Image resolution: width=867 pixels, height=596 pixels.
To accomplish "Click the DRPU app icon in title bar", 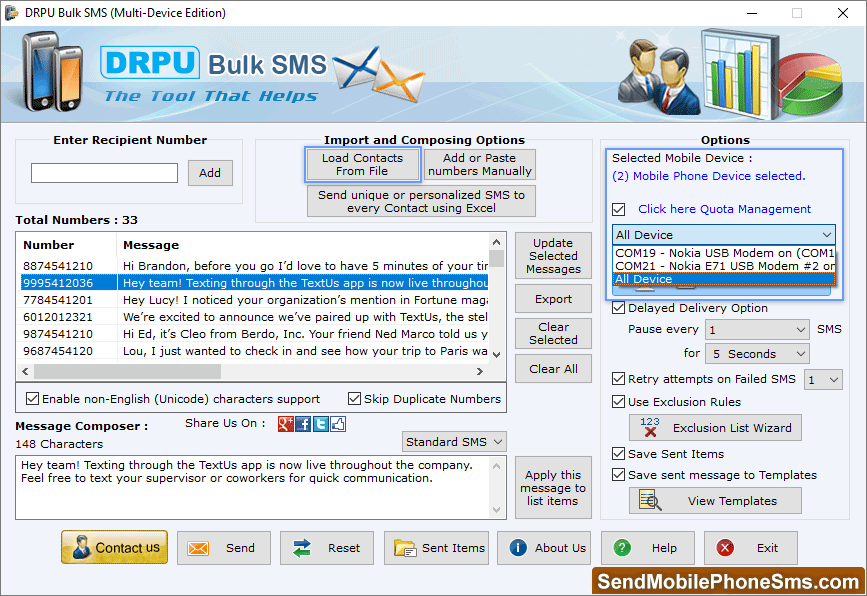I will coord(11,13).
